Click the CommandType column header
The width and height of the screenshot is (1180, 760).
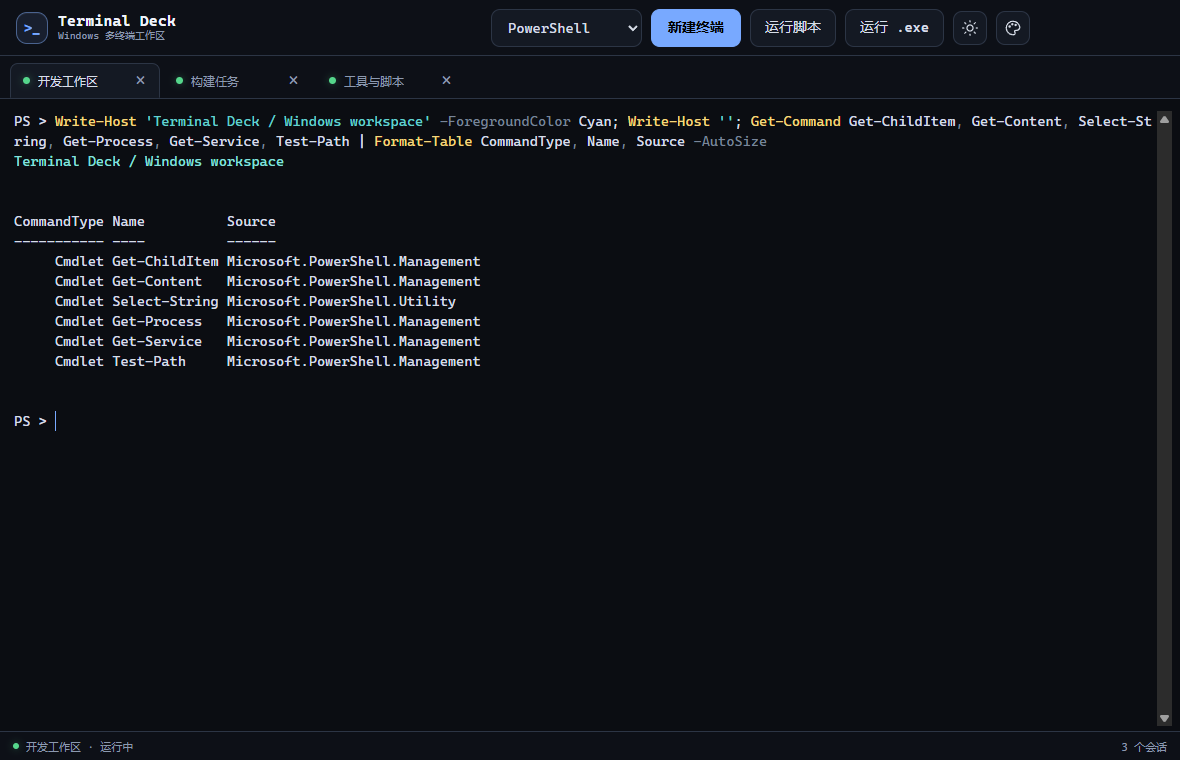[x=59, y=221]
